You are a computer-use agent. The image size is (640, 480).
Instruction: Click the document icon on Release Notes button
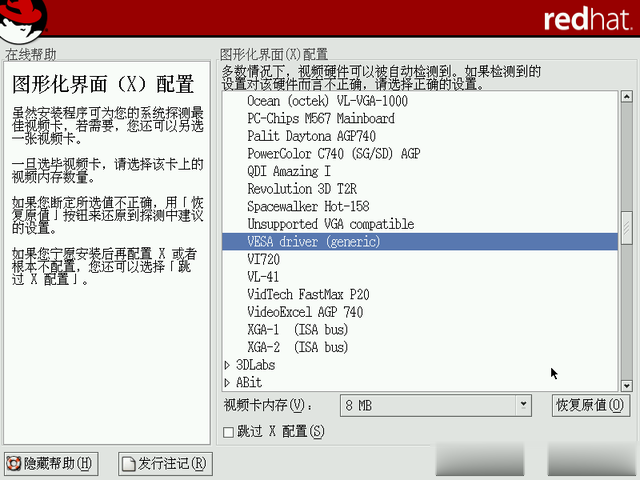pos(129,464)
